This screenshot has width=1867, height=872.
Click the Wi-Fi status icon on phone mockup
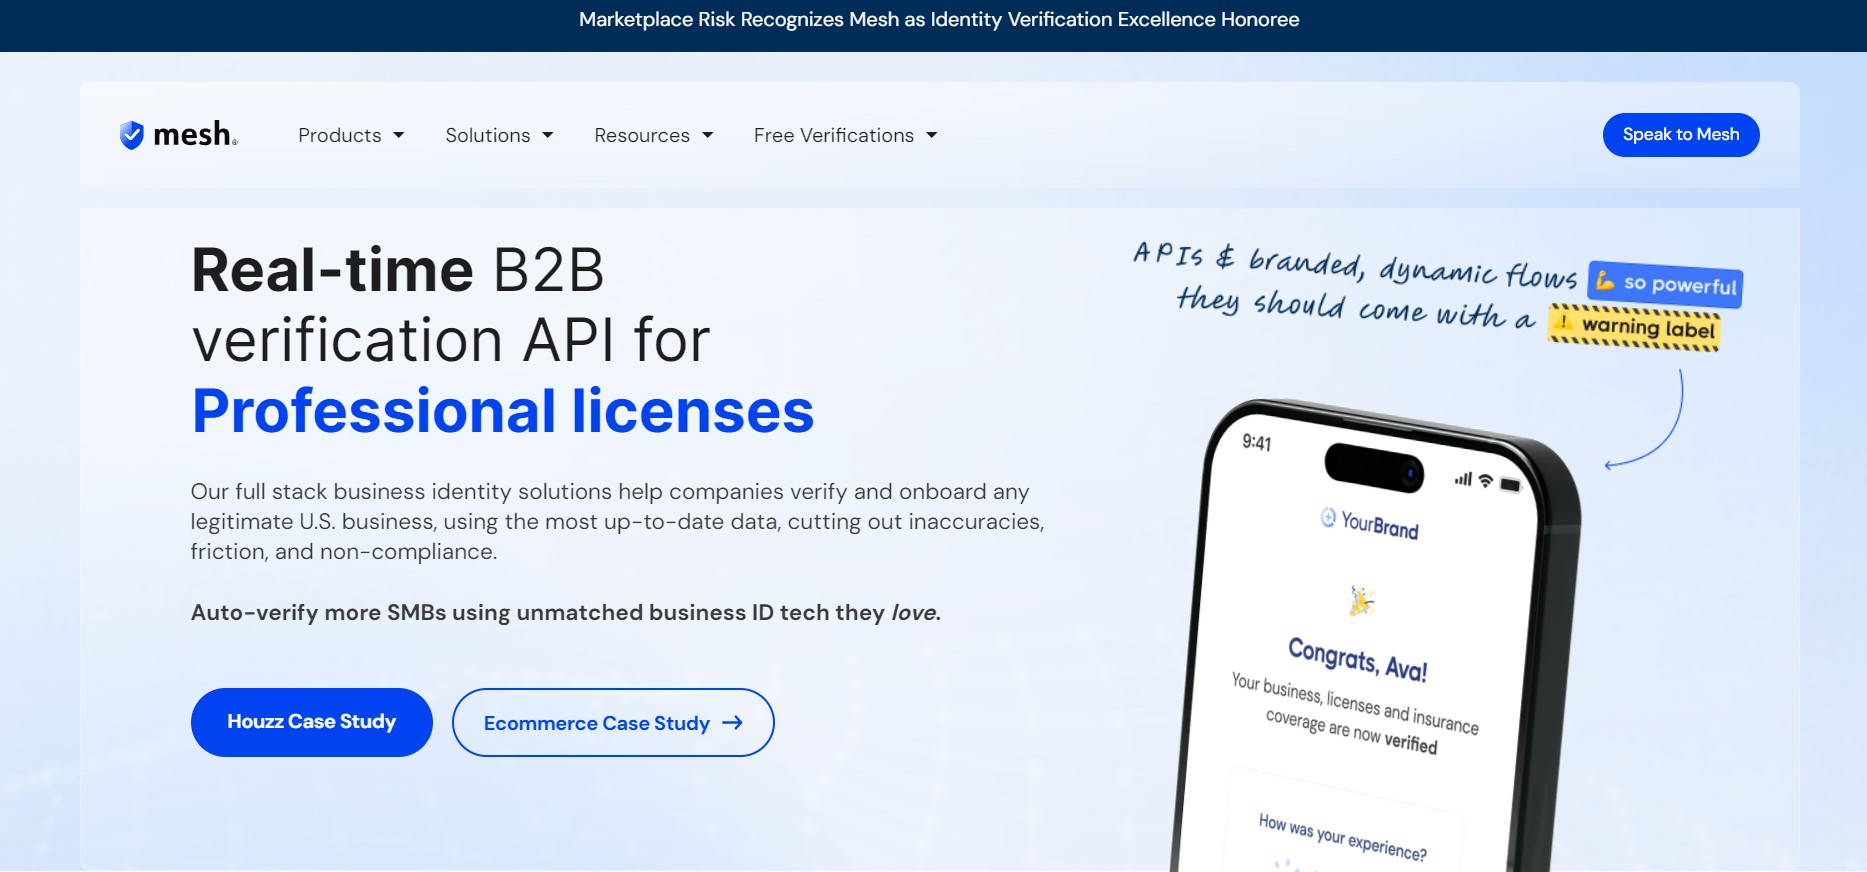(x=1486, y=481)
